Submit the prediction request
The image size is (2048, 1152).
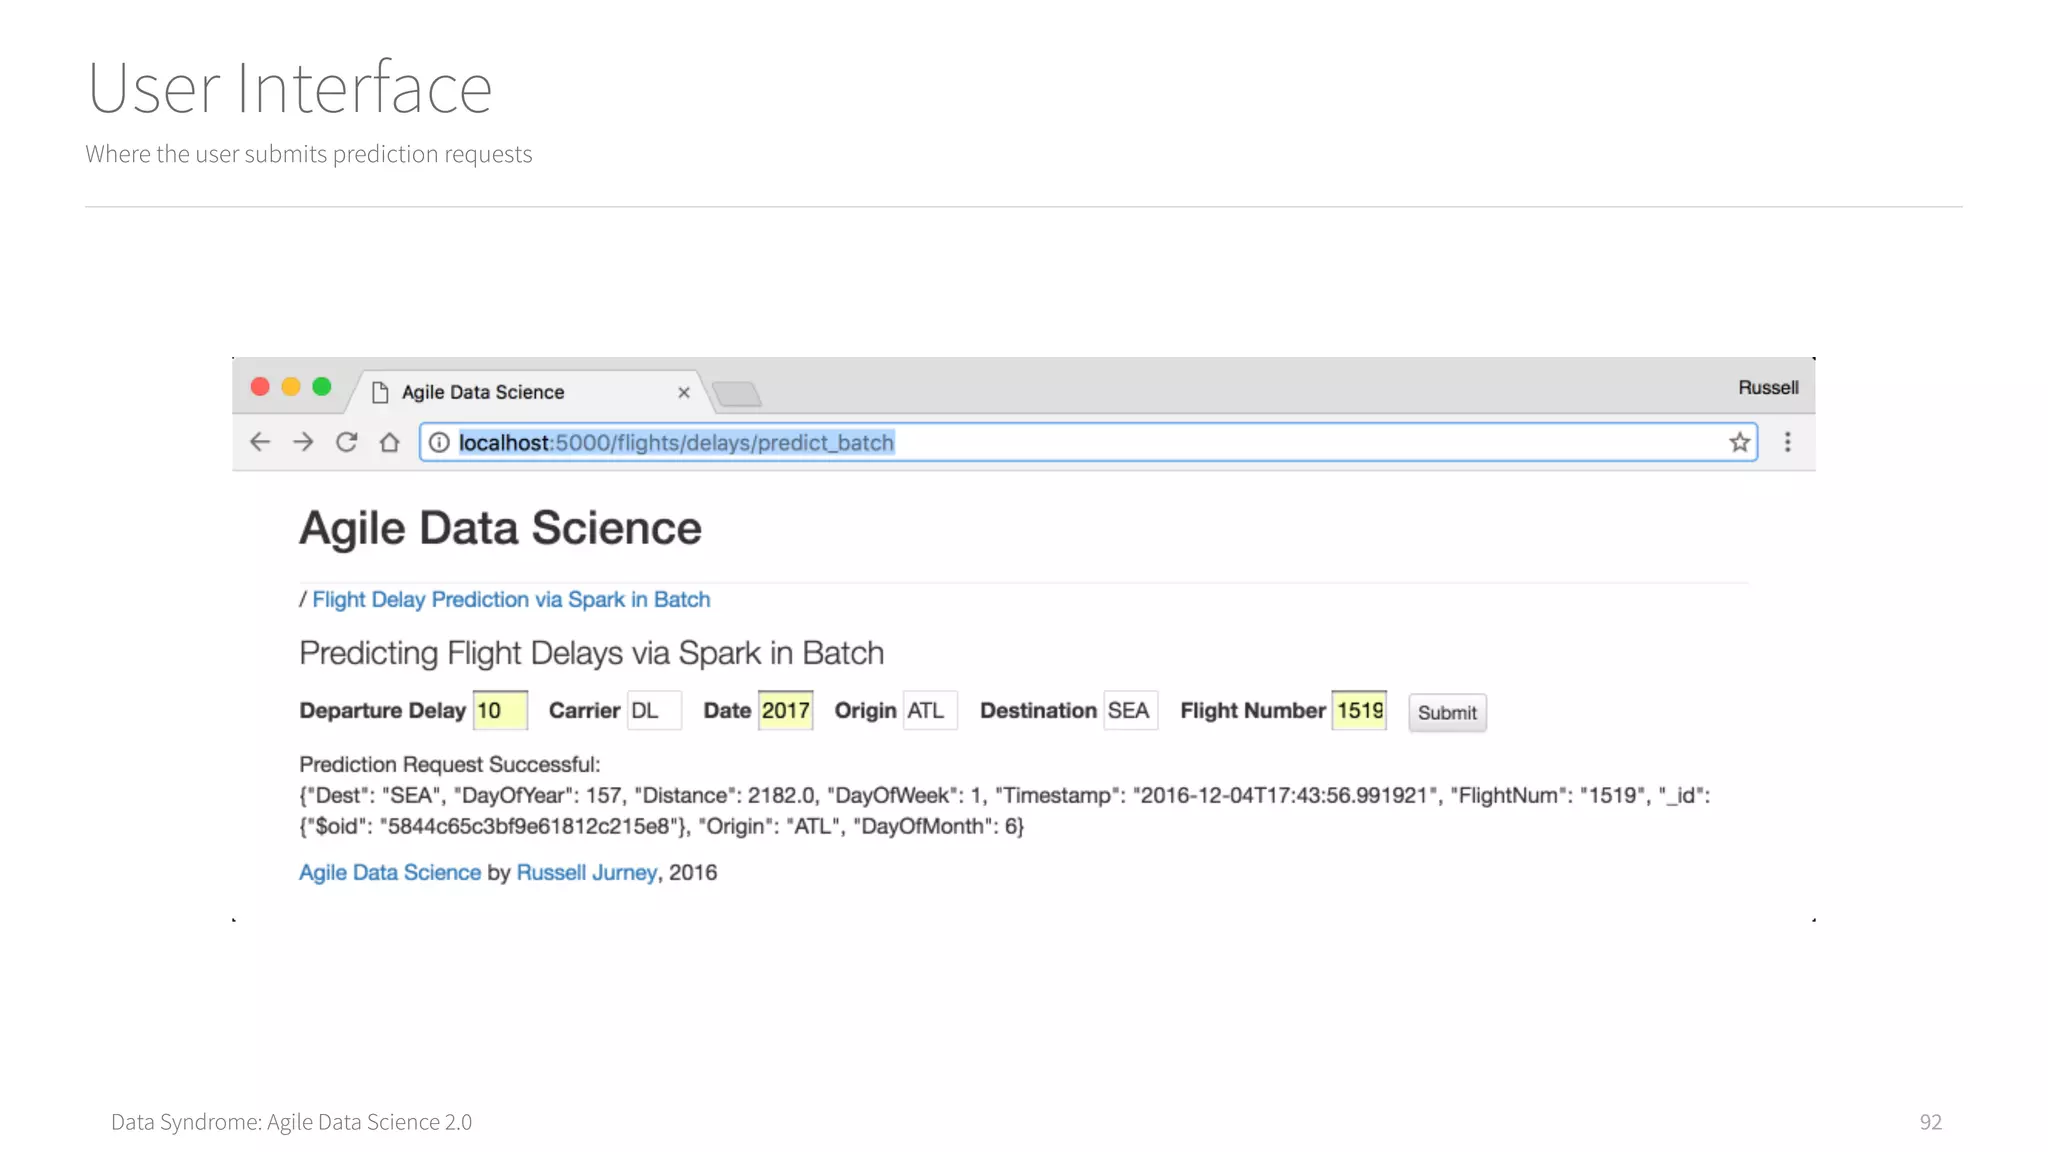[x=1447, y=712]
